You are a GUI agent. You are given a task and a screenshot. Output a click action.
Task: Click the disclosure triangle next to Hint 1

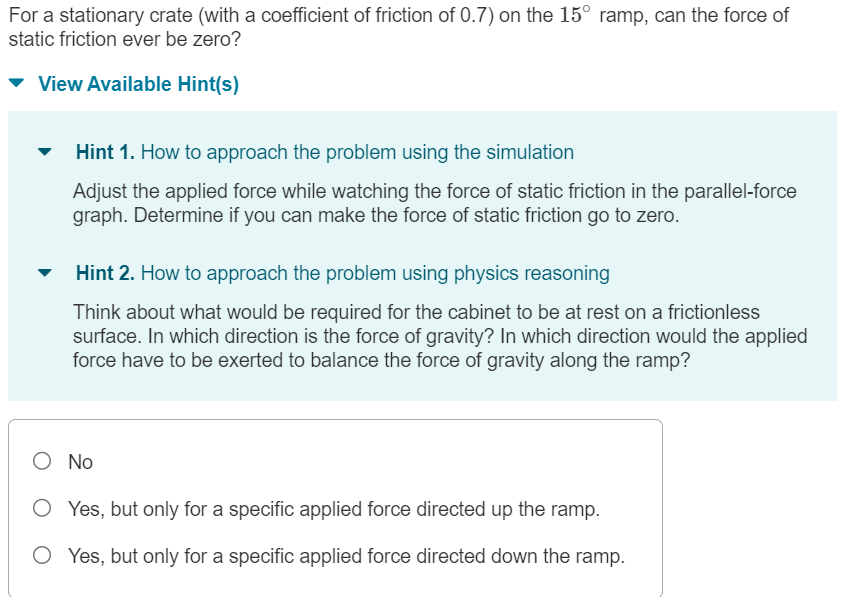coord(43,152)
